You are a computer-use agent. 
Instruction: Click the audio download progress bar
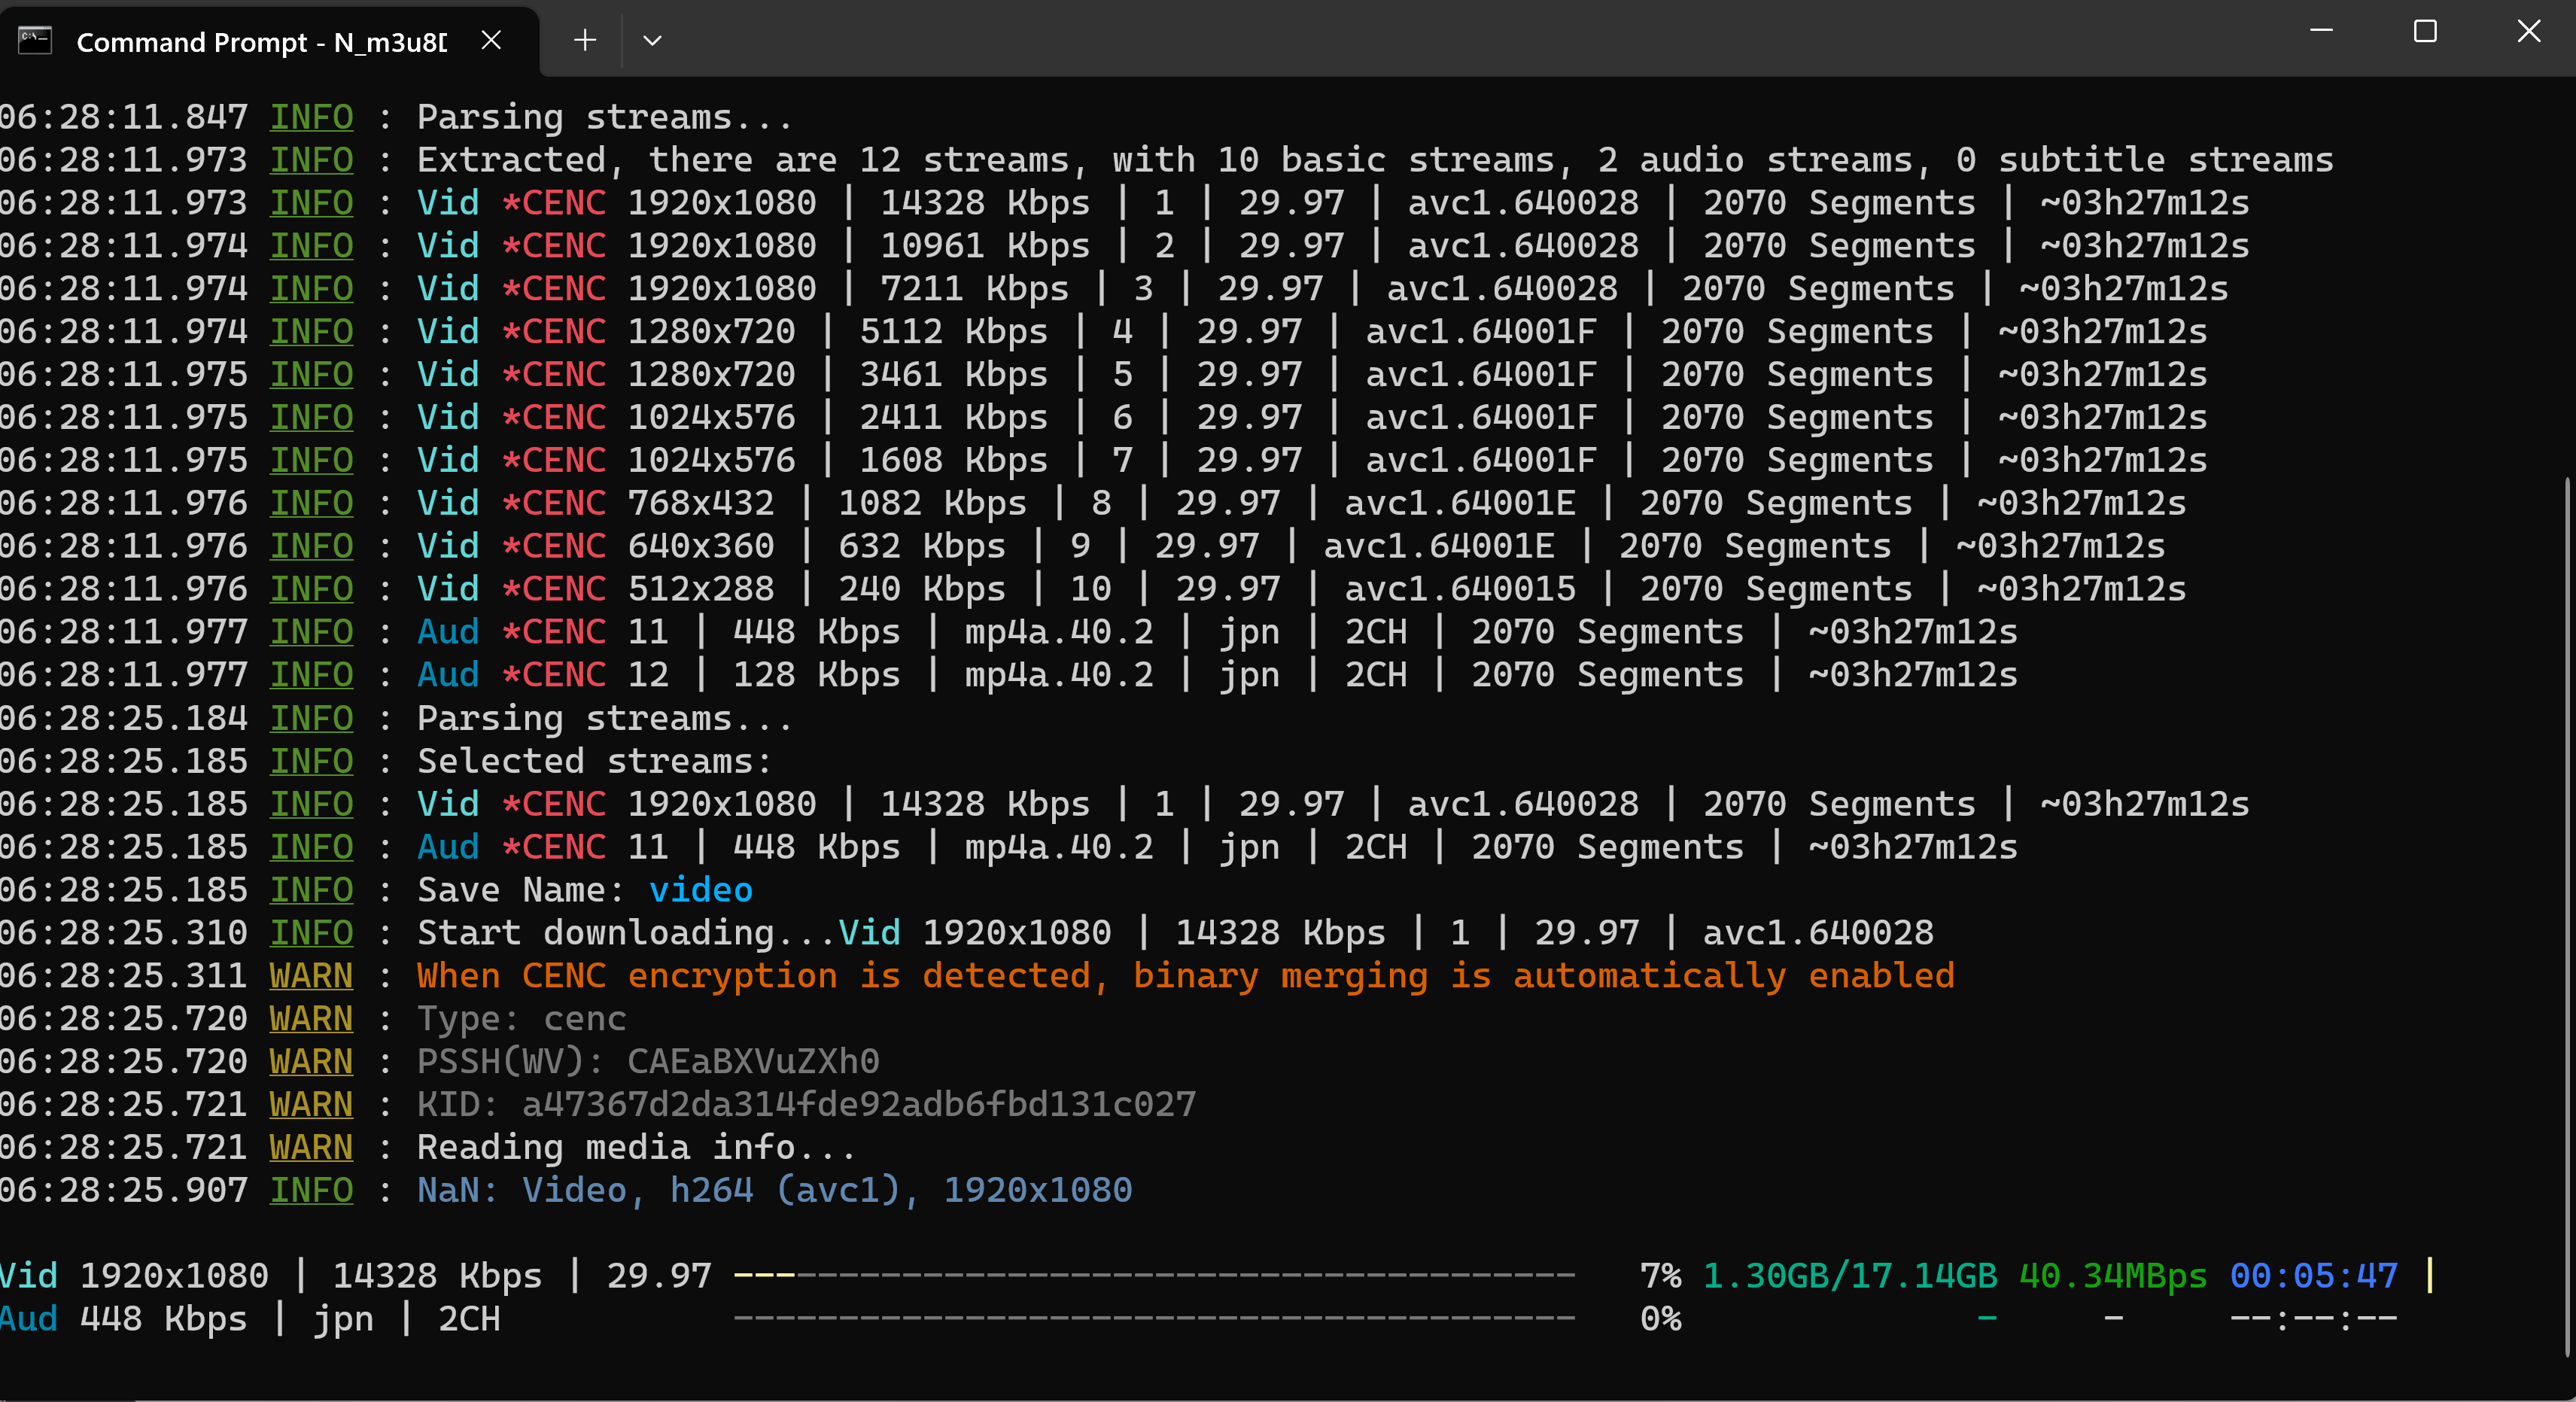tap(1154, 1319)
